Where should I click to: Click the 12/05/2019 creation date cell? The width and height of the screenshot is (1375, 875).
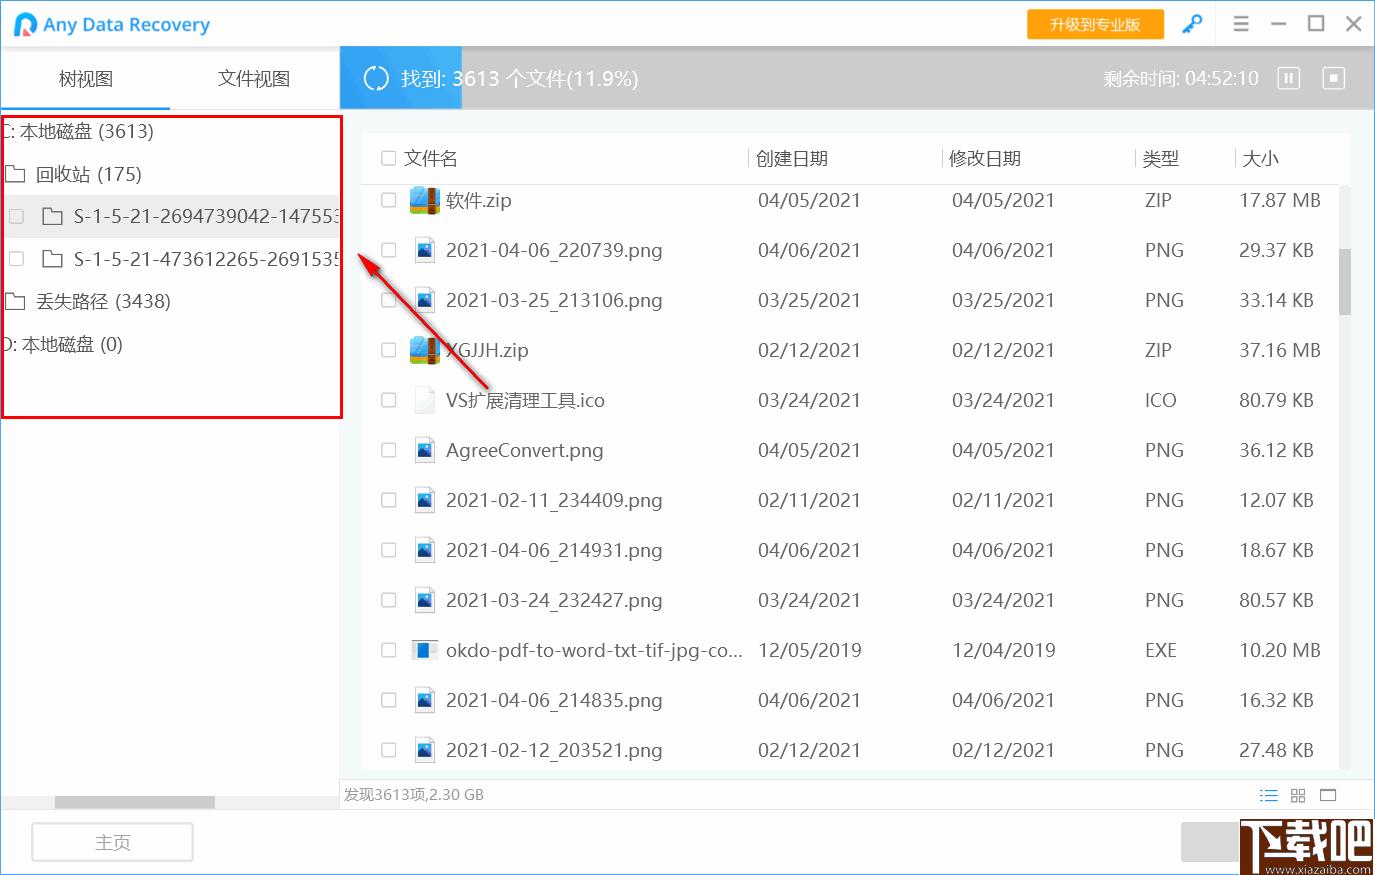(x=810, y=650)
